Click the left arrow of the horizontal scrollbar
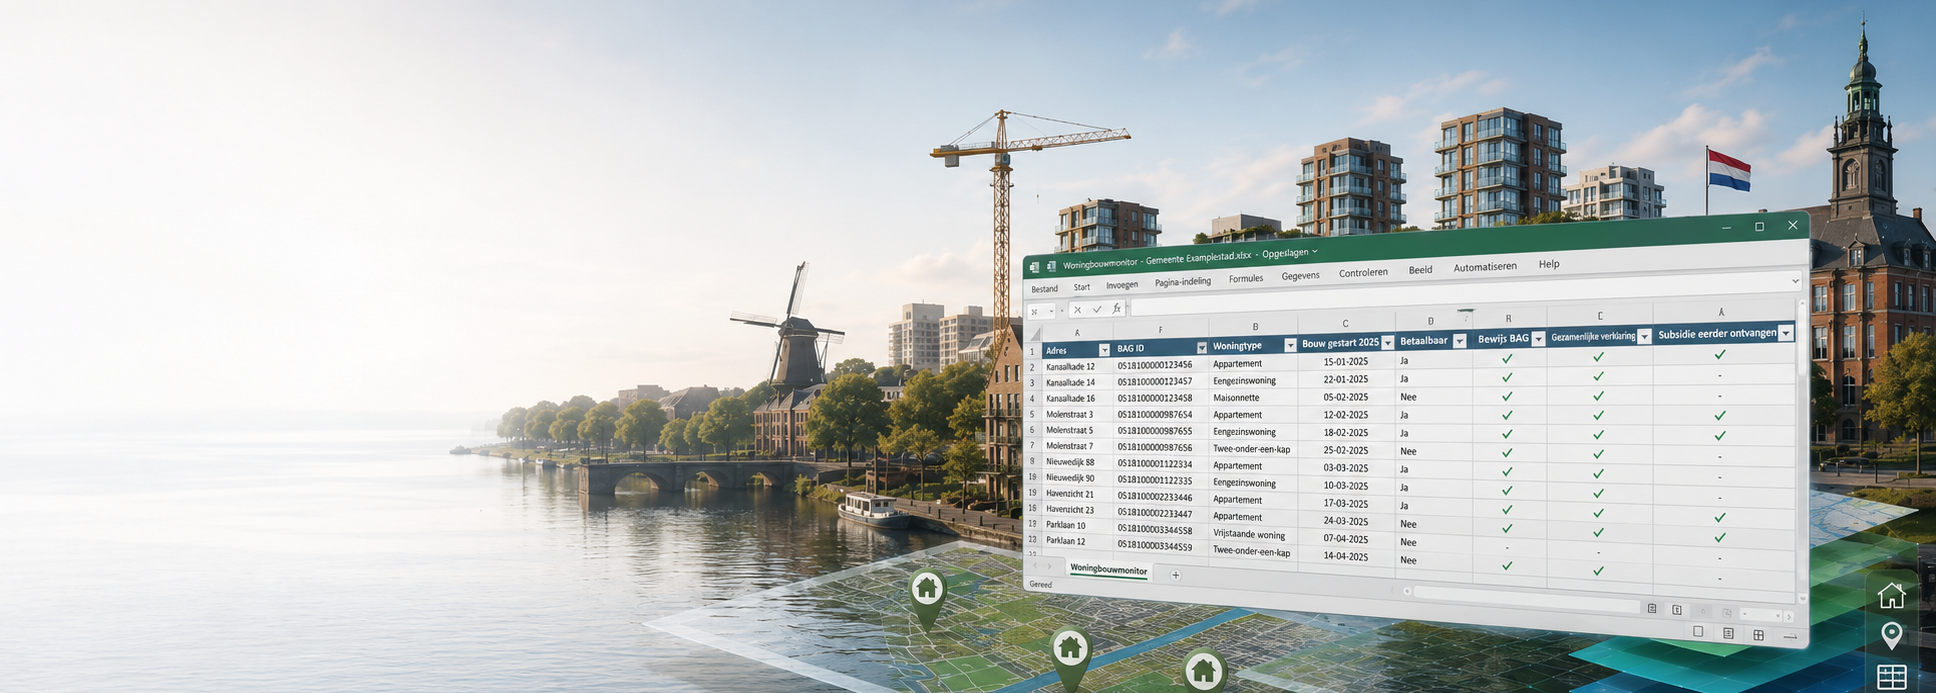Viewport: 1936px width, 693px height. pos(1407,591)
